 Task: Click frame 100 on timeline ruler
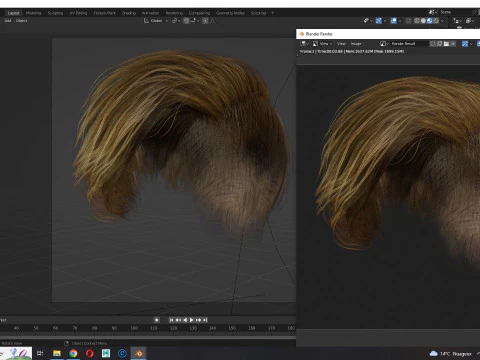[x=134, y=328]
